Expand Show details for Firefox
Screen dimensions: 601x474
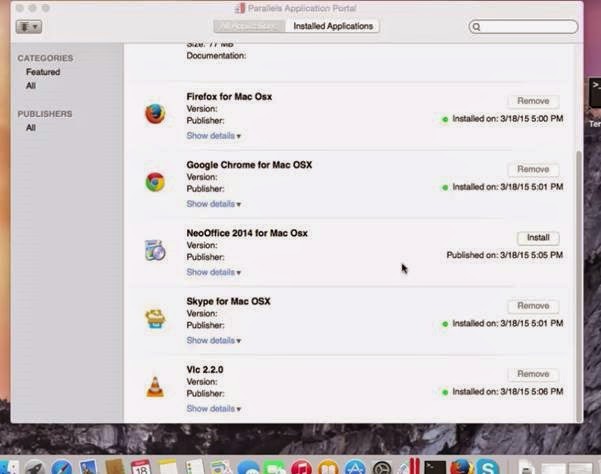(213, 136)
